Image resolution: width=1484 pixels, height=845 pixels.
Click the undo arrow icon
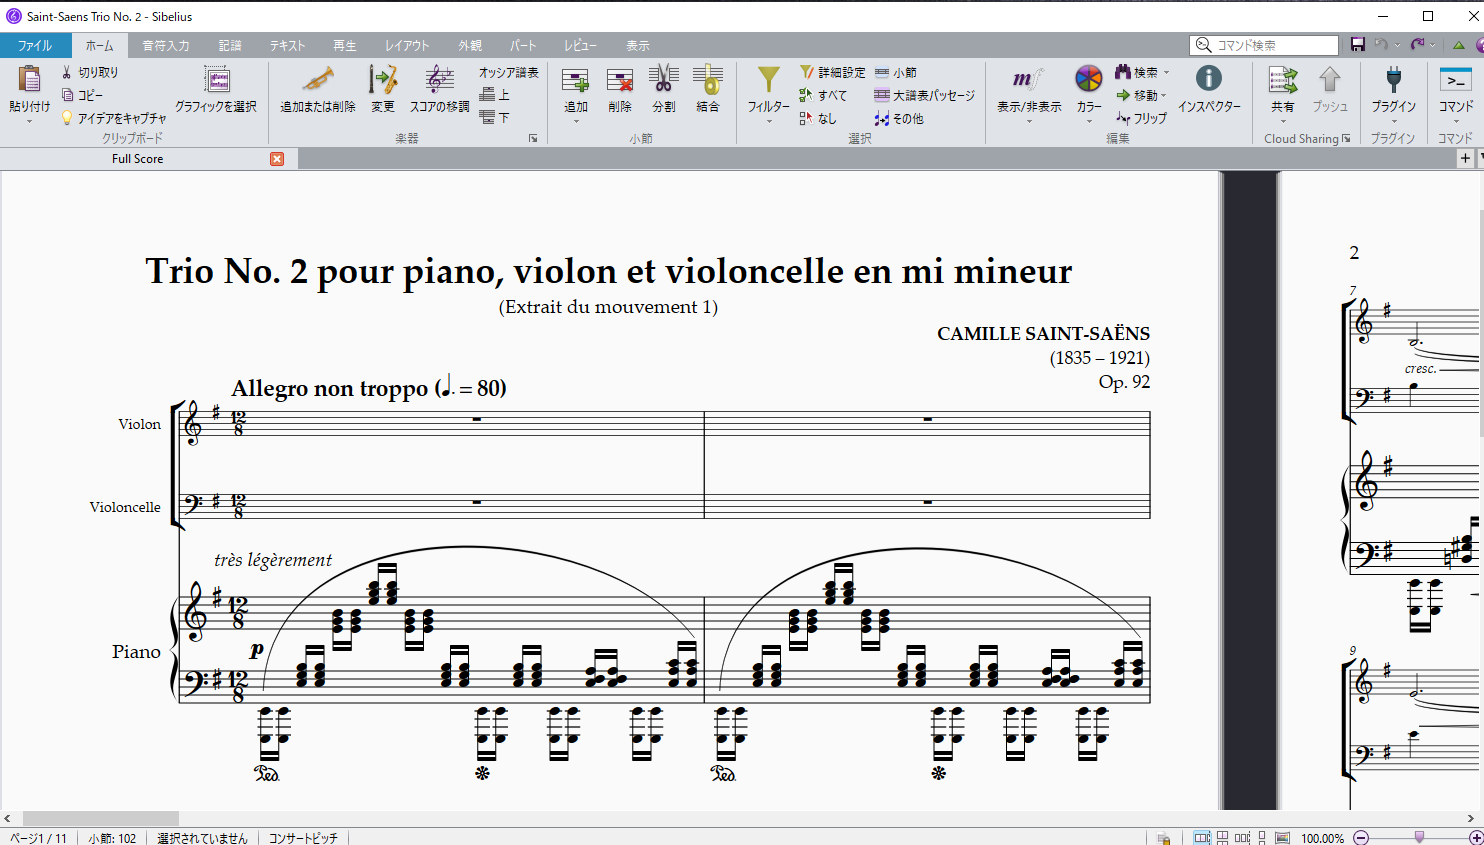pyautogui.click(x=1381, y=45)
